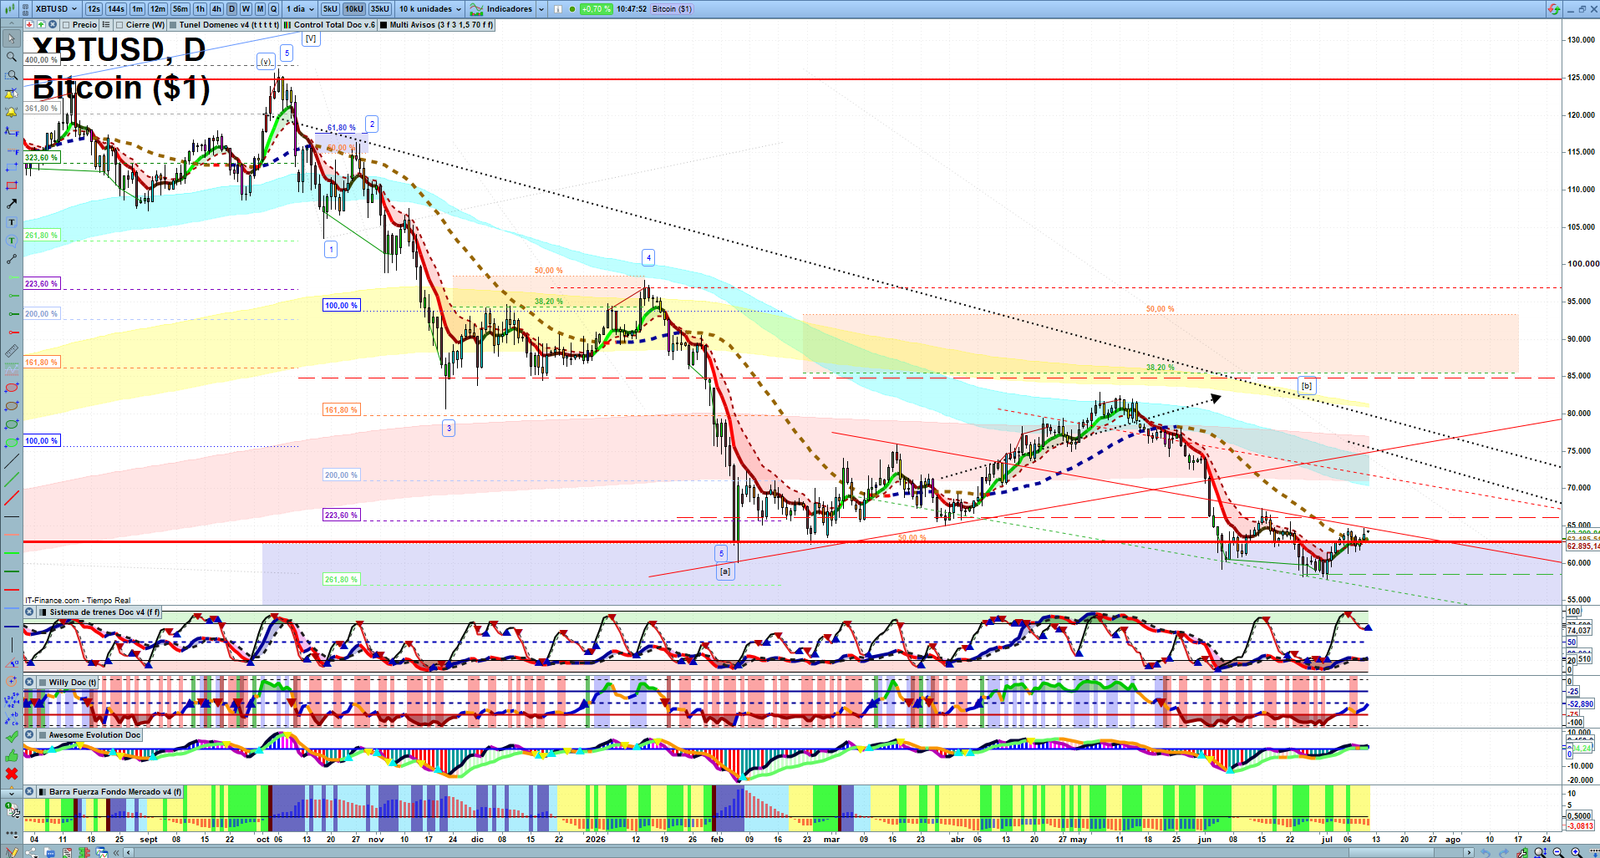Click the thumbs up icon in left toolbar
Viewport: 1600px width, 858px height.
point(11,756)
